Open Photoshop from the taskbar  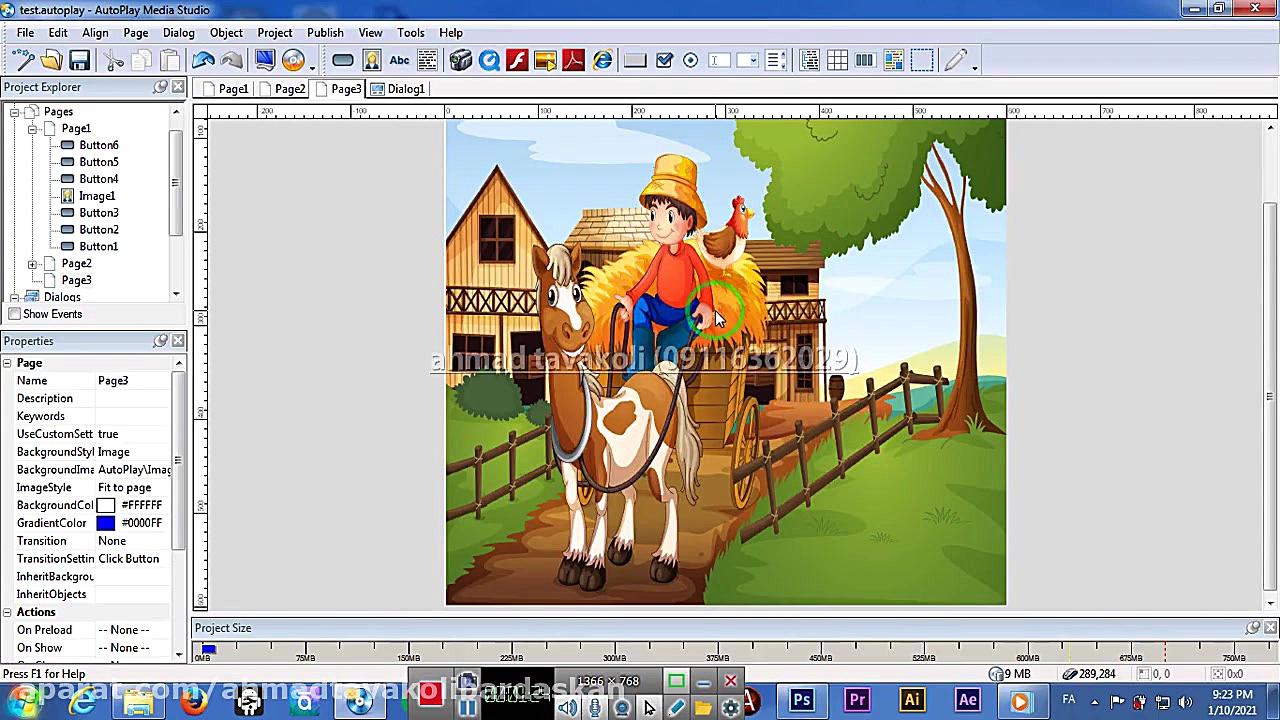click(802, 700)
